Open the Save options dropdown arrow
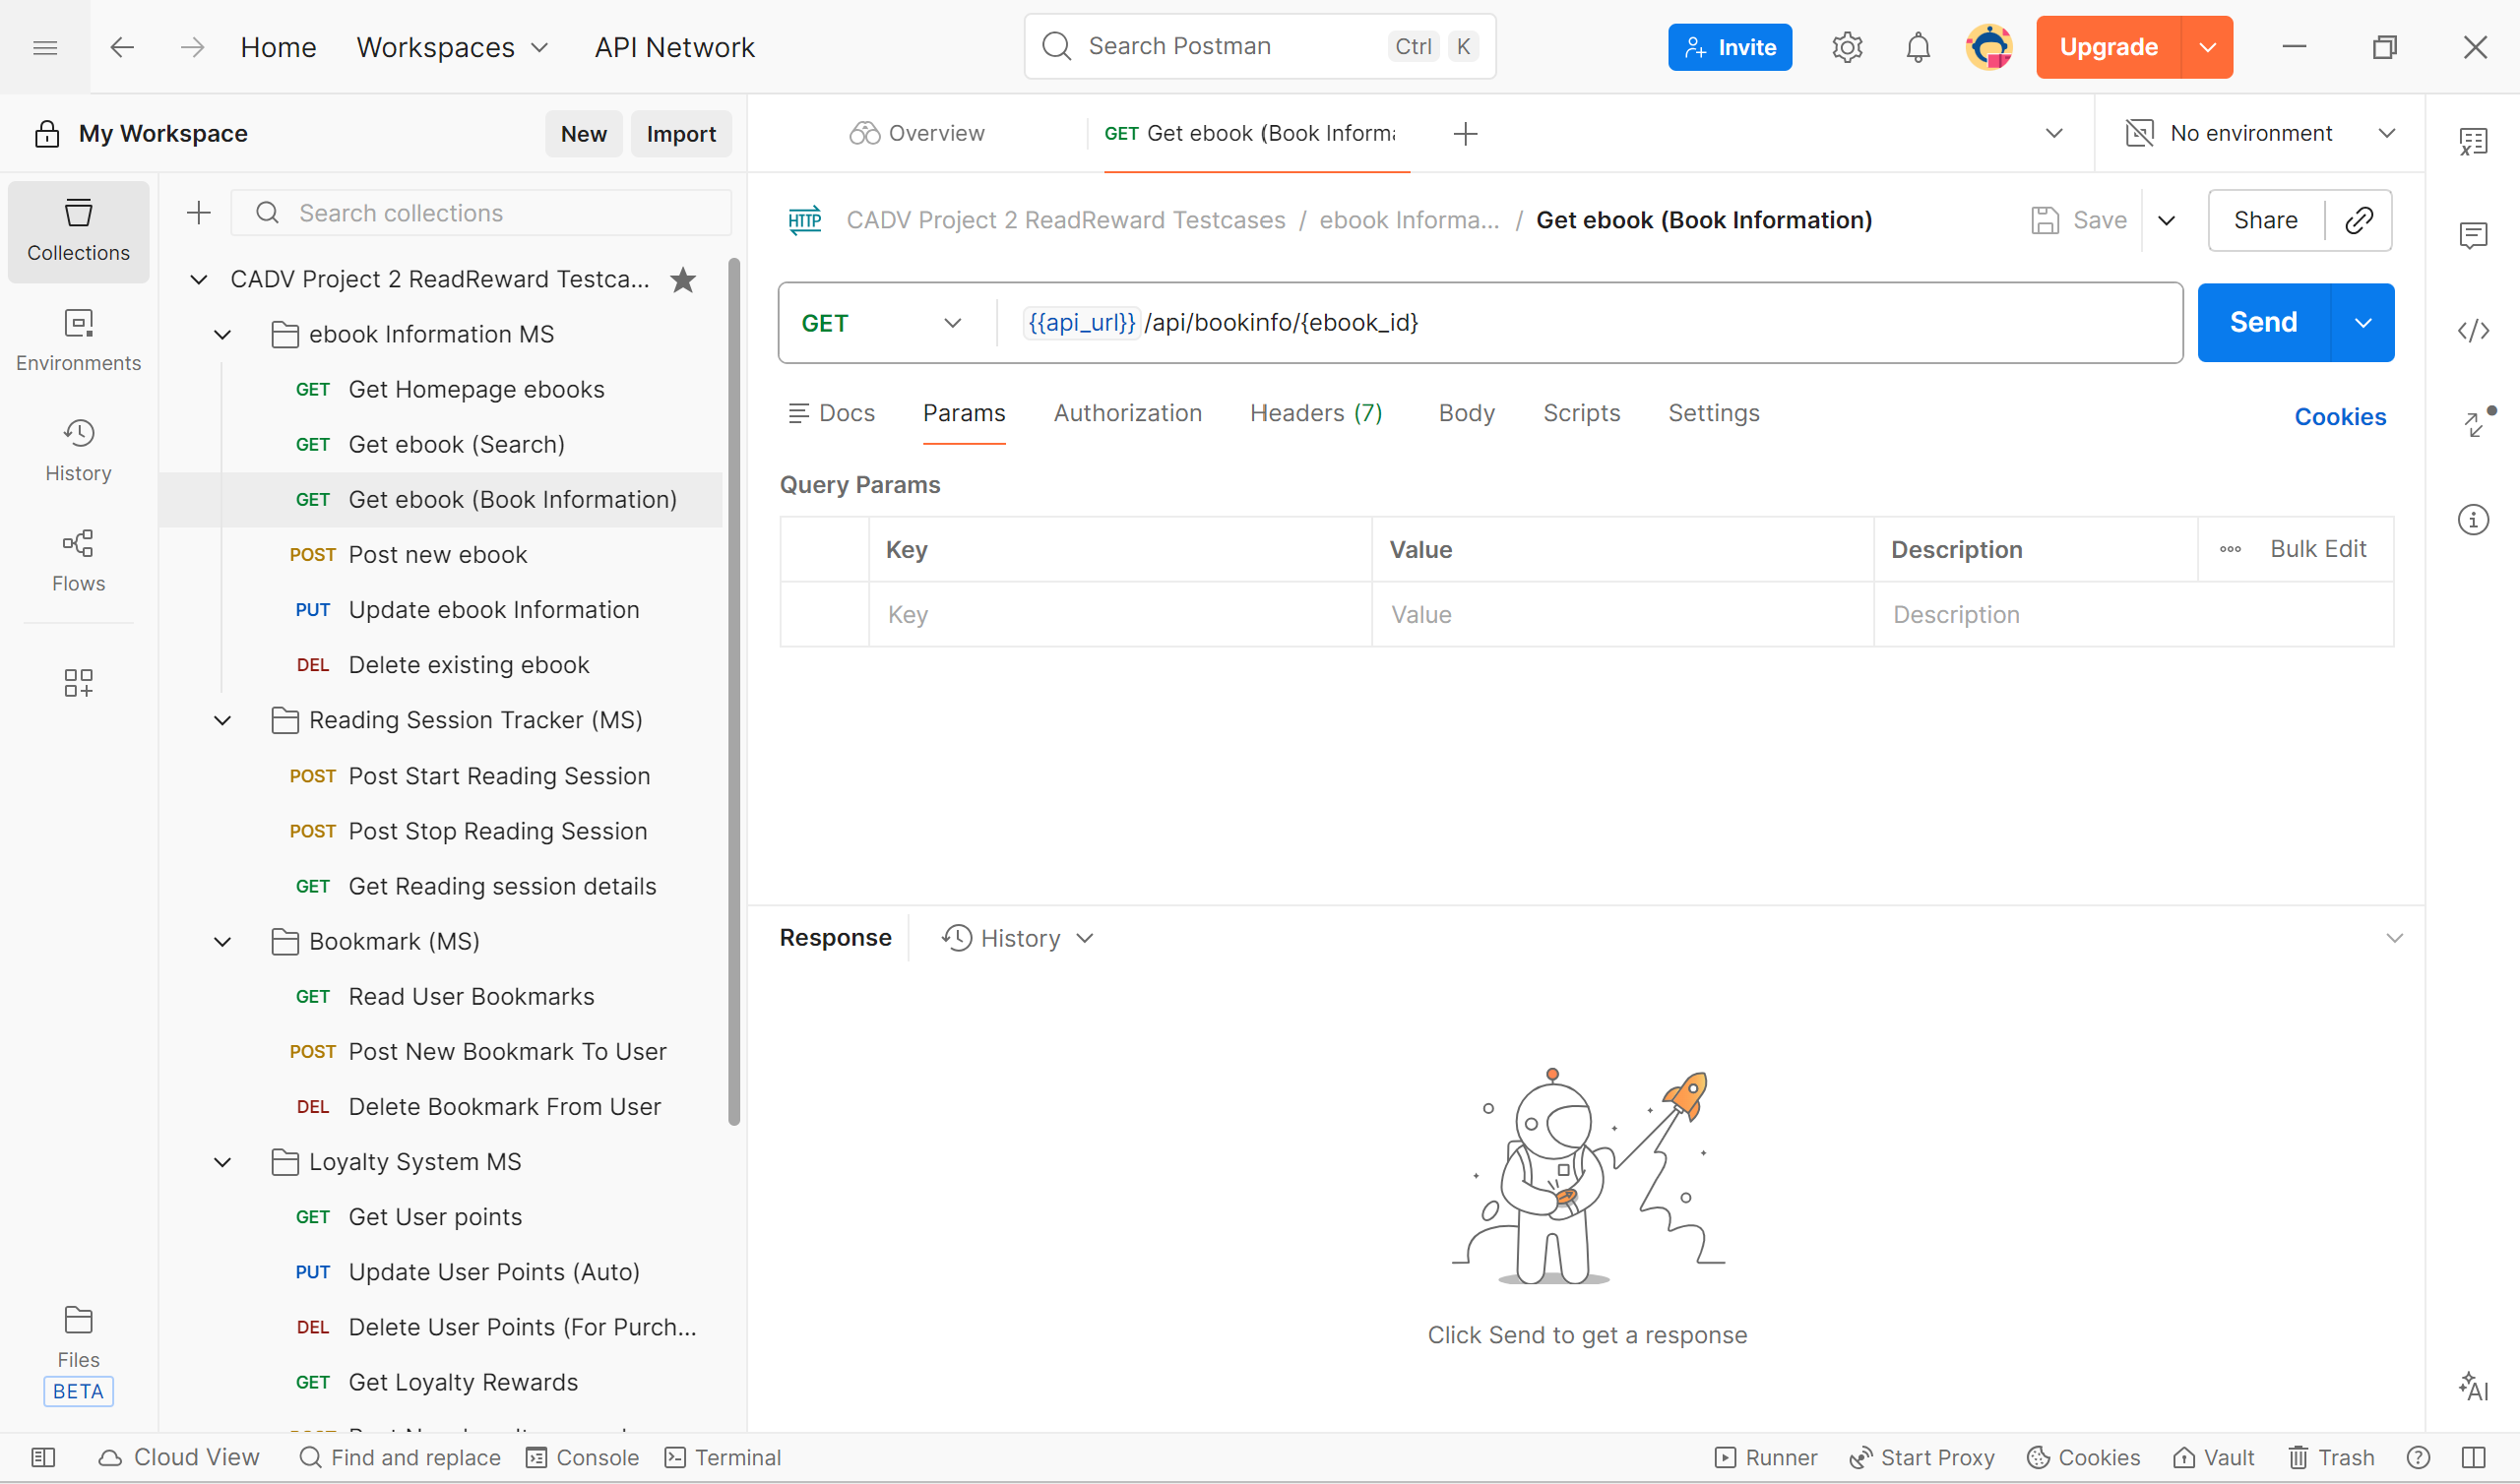This screenshot has height=1484, width=2520. coord(2166,220)
